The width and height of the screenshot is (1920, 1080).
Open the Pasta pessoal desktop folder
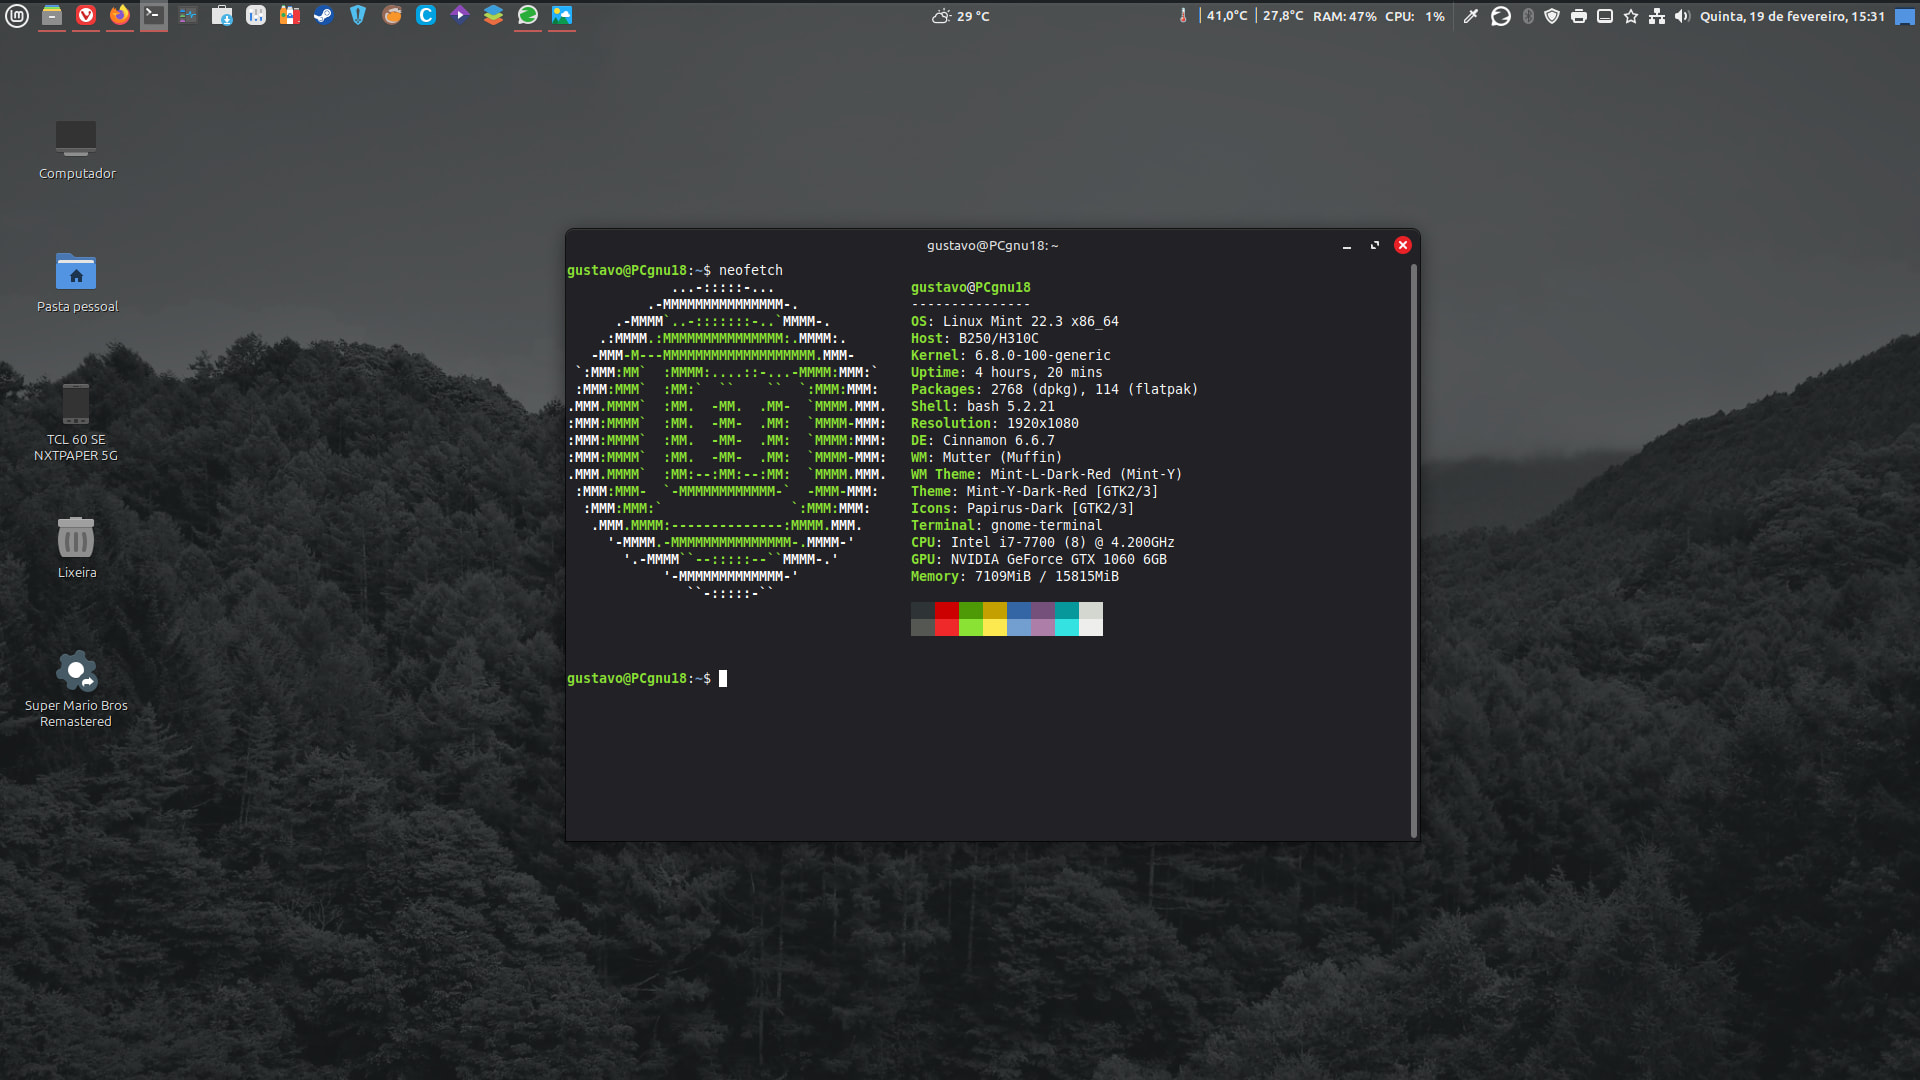click(x=76, y=272)
